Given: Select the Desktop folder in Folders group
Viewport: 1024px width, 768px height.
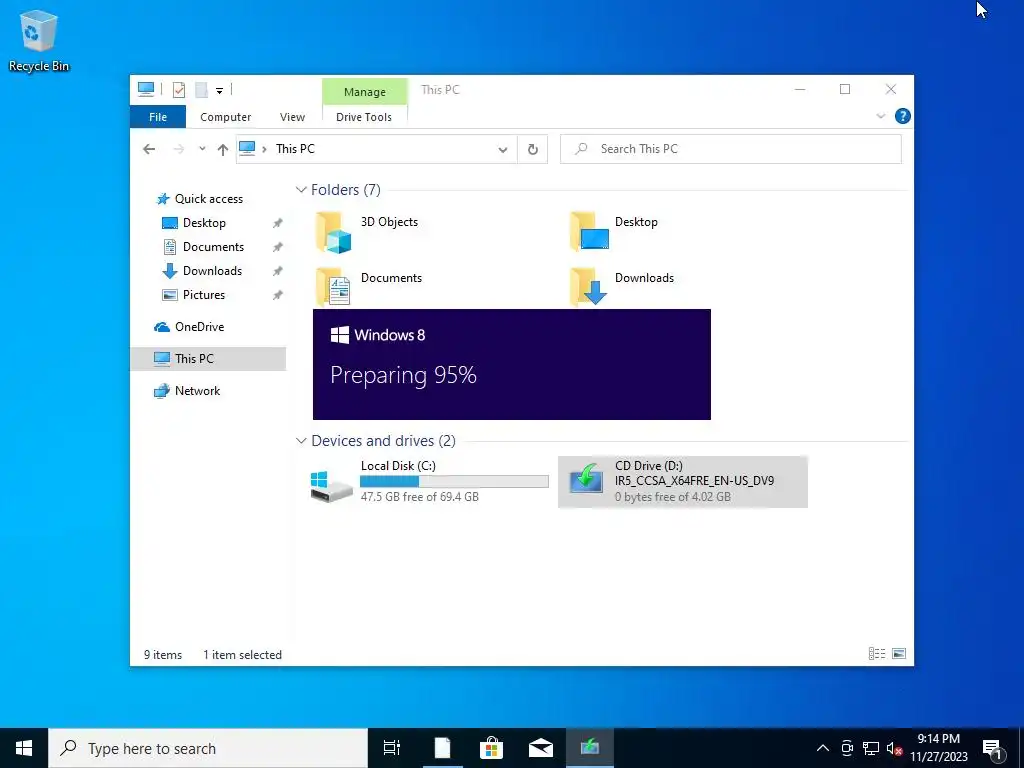Looking at the screenshot, I should point(614,232).
